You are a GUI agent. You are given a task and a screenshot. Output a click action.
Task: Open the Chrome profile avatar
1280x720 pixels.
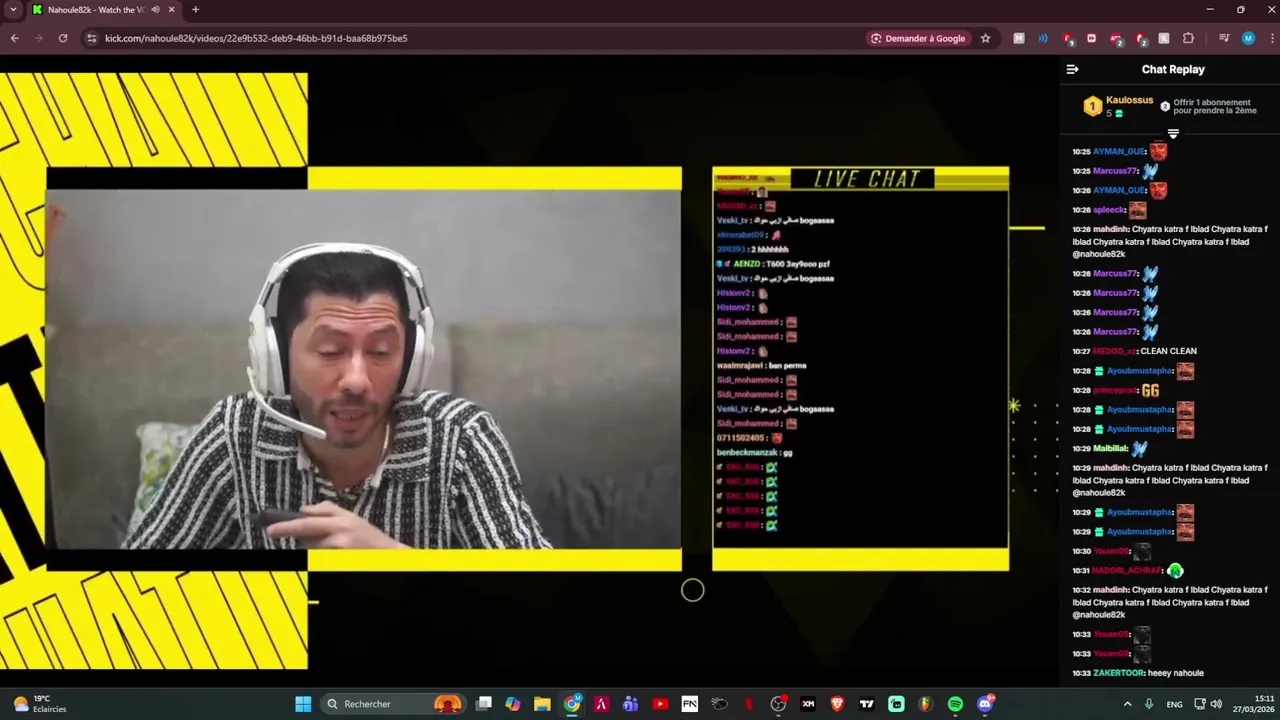[1248, 38]
